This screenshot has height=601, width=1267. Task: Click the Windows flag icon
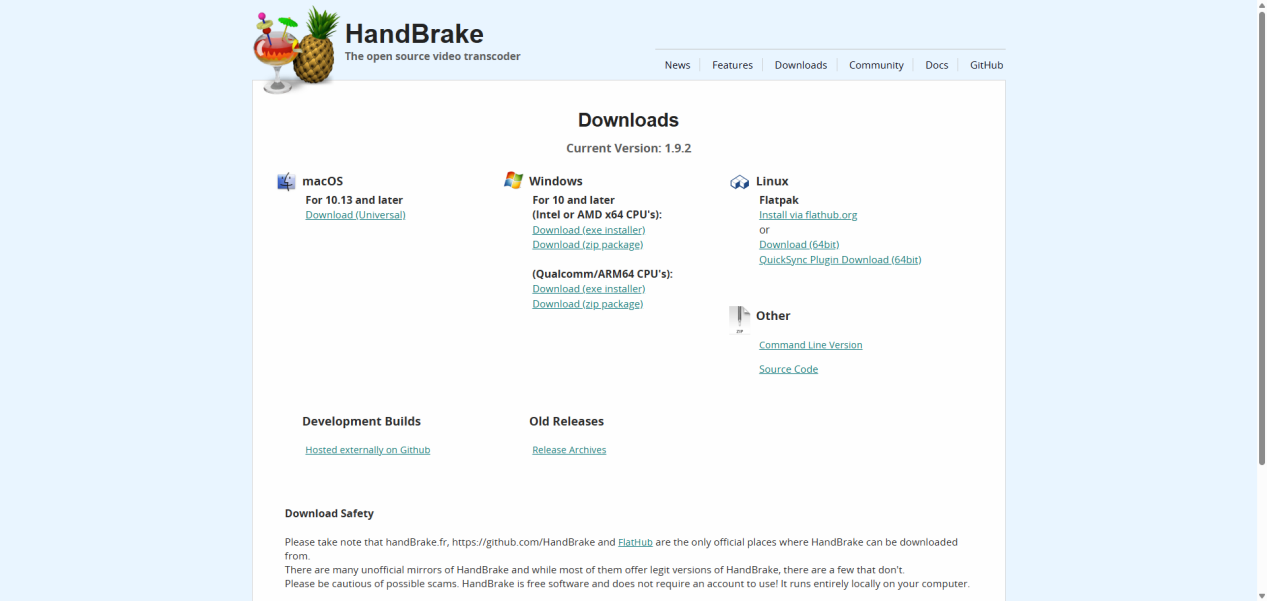[513, 181]
